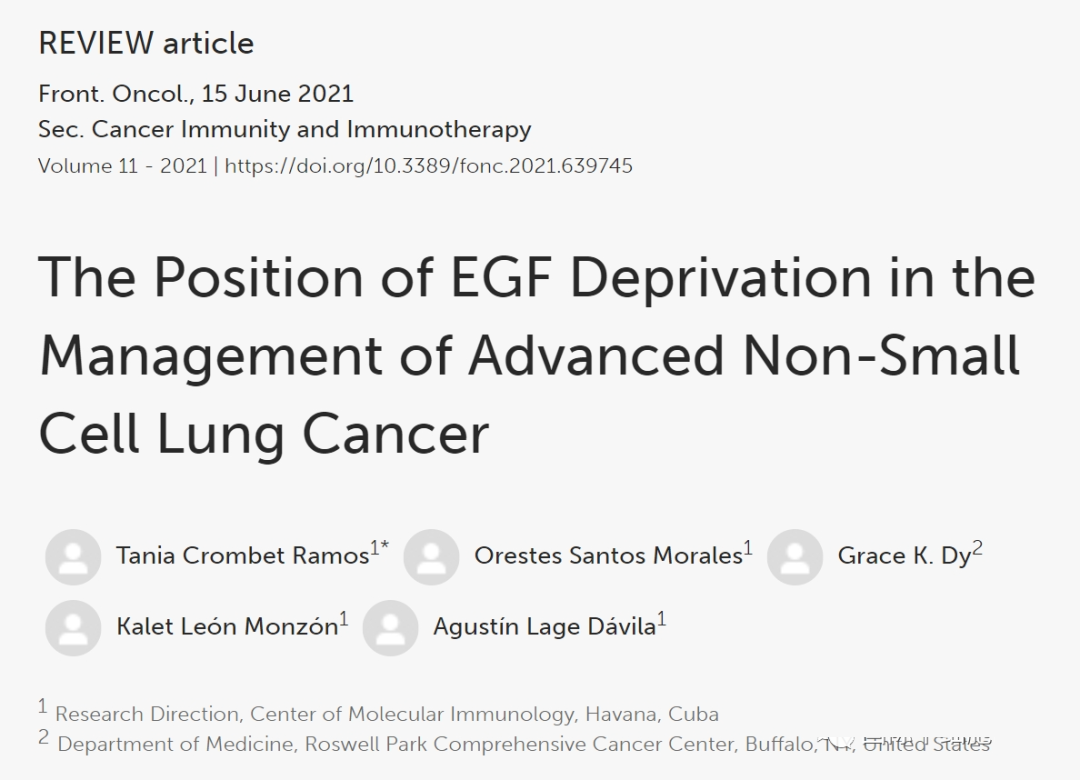Click the article title heading

point(537,355)
